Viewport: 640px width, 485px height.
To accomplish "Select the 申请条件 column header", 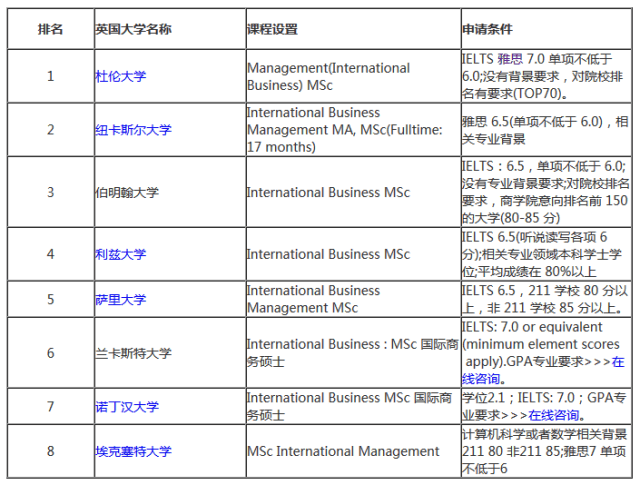I will click(x=547, y=29).
